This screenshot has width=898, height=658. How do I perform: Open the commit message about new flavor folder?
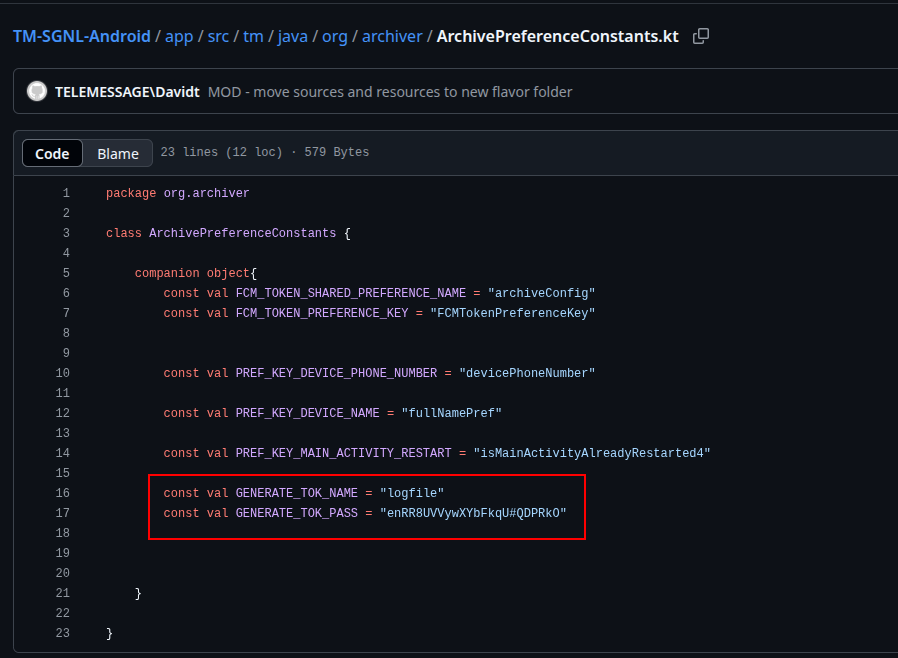click(390, 92)
